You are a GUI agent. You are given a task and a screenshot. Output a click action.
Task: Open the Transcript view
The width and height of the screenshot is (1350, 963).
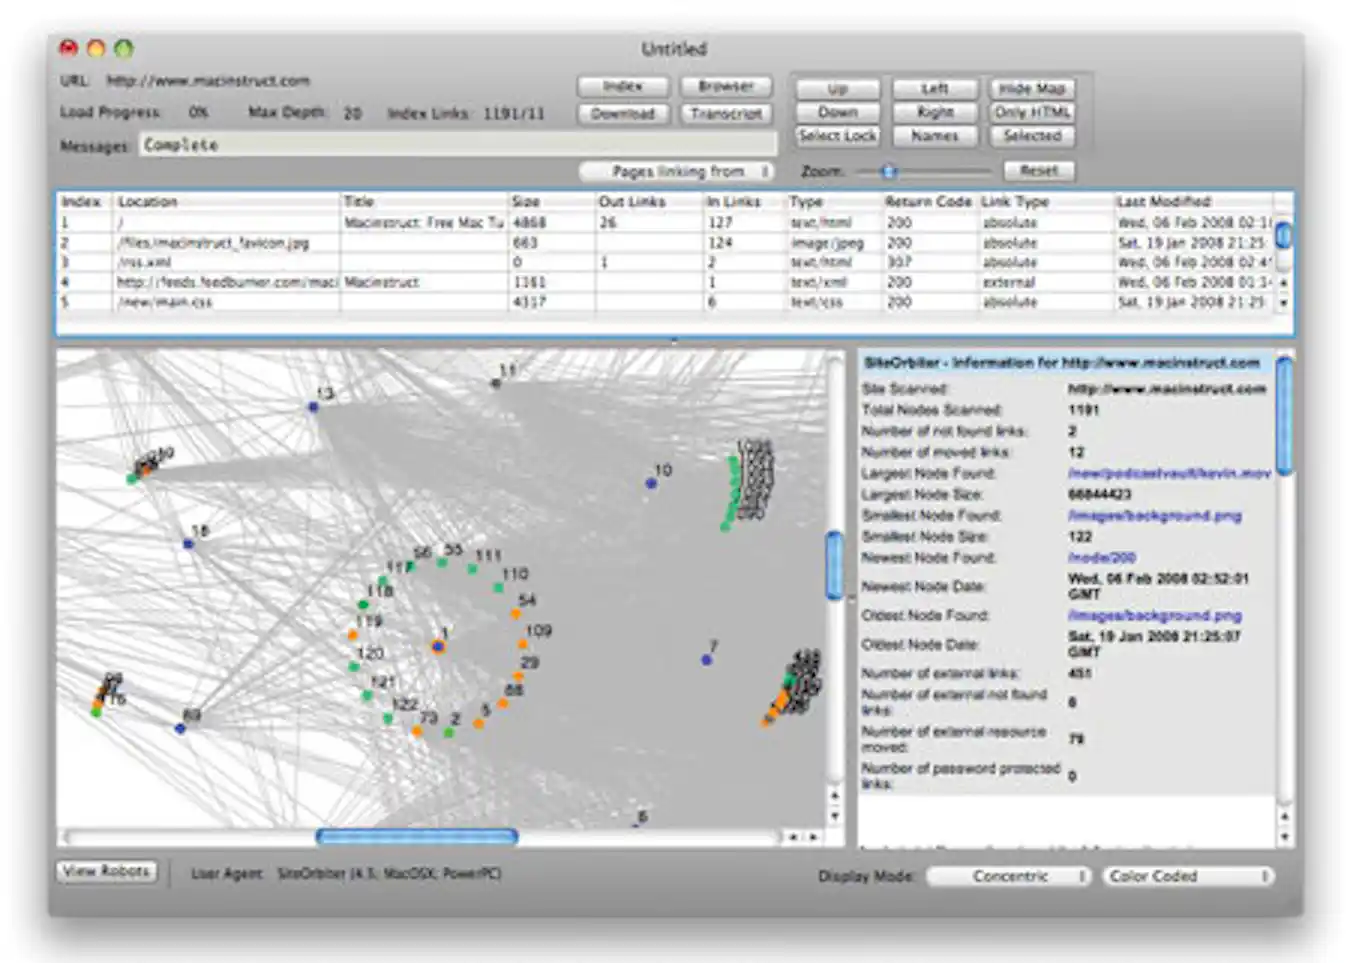(726, 113)
